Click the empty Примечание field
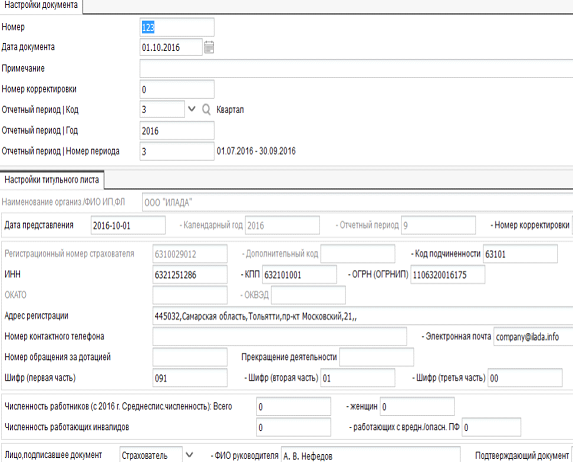573x463 pixels. 356,68
